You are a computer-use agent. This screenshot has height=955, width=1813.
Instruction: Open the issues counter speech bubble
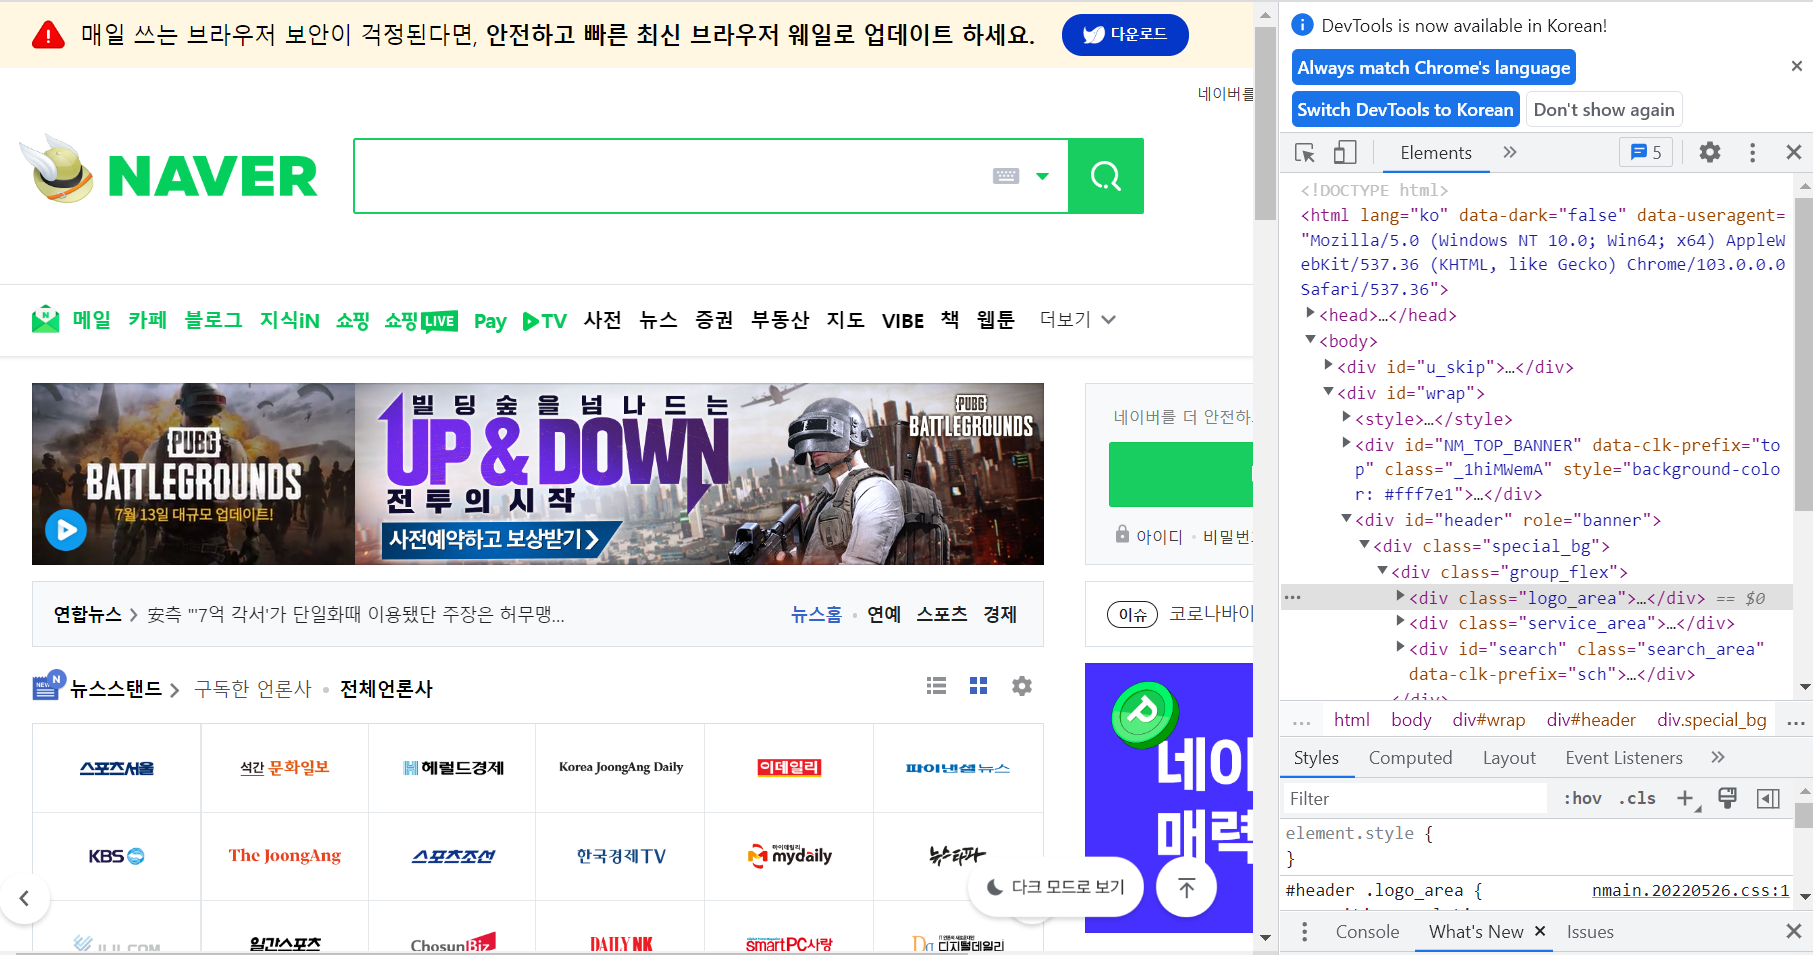pyautogui.click(x=1645, y=152)
